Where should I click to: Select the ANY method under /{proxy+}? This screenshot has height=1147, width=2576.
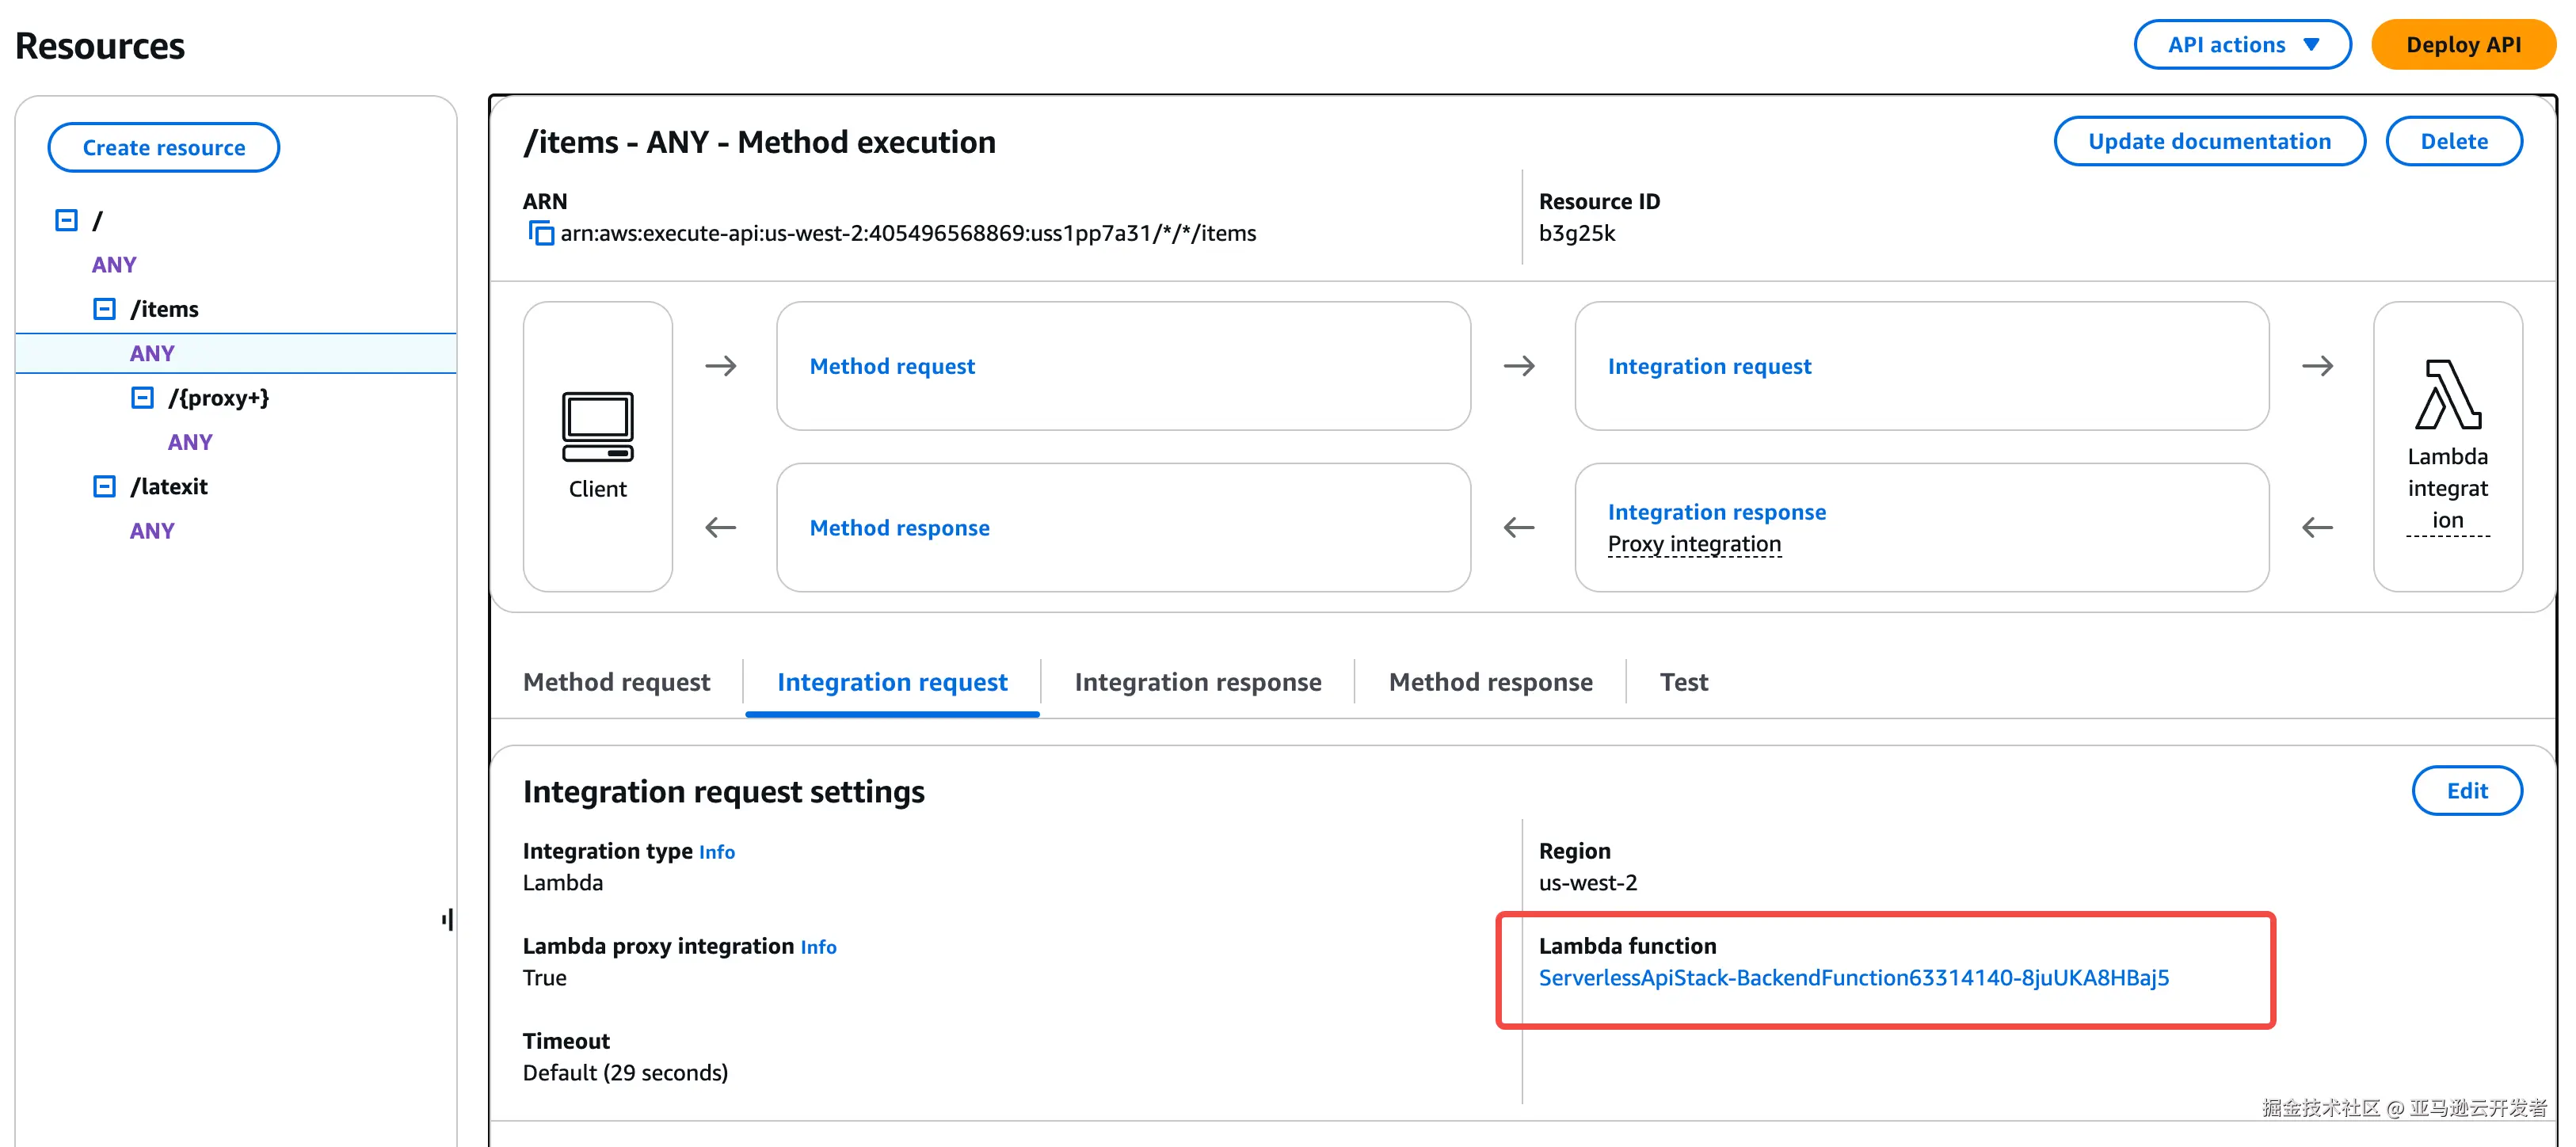coord(190,442)
